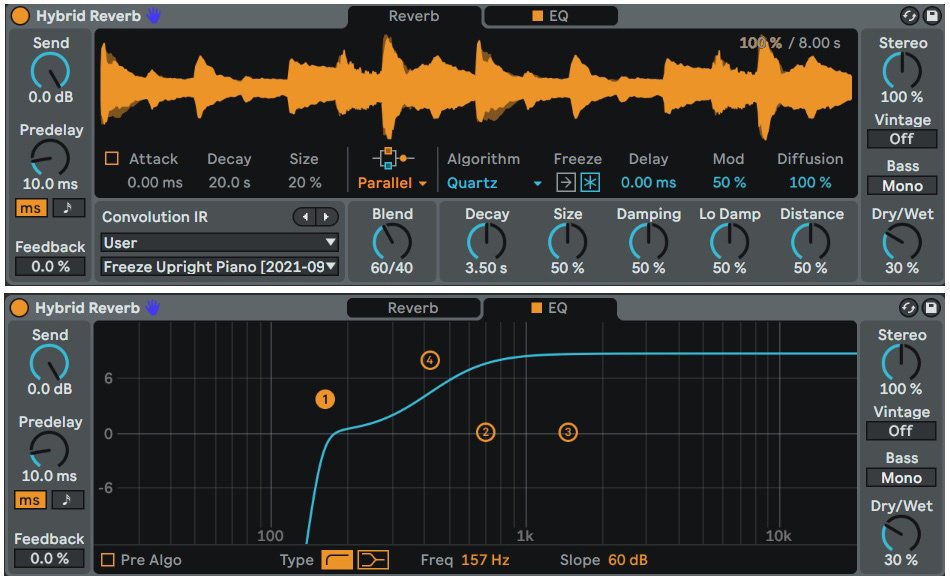Select EQ band node 4
The width and height of the screenshot is (950, 580).
(x=430, y=361)
